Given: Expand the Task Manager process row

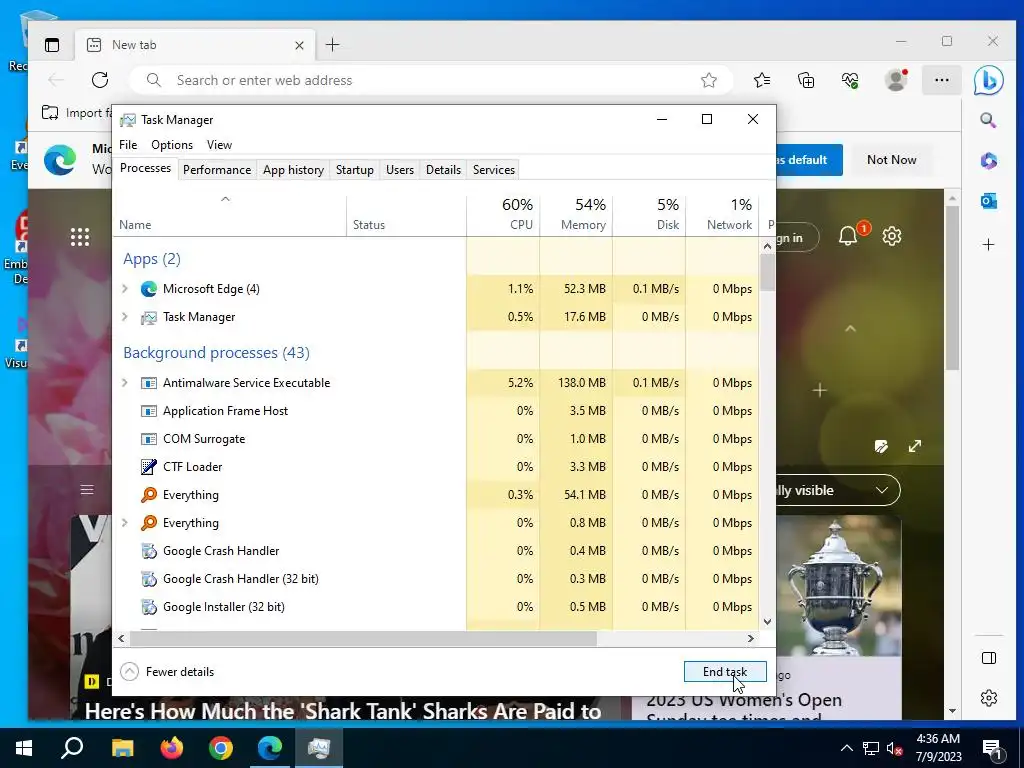Looking at the screenshot, I should (125, 317).
